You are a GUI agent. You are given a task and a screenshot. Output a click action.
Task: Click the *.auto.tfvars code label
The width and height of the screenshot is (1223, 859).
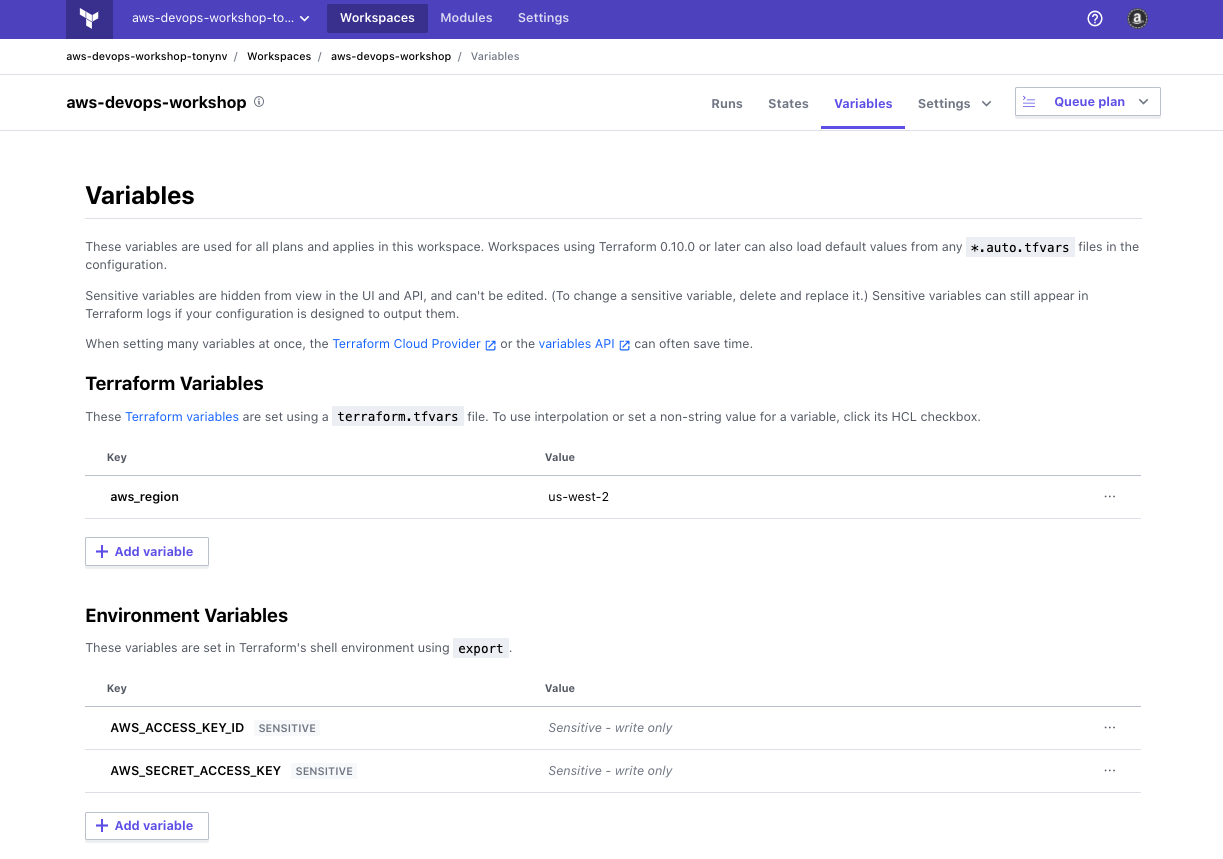[x=1020, y=247]
